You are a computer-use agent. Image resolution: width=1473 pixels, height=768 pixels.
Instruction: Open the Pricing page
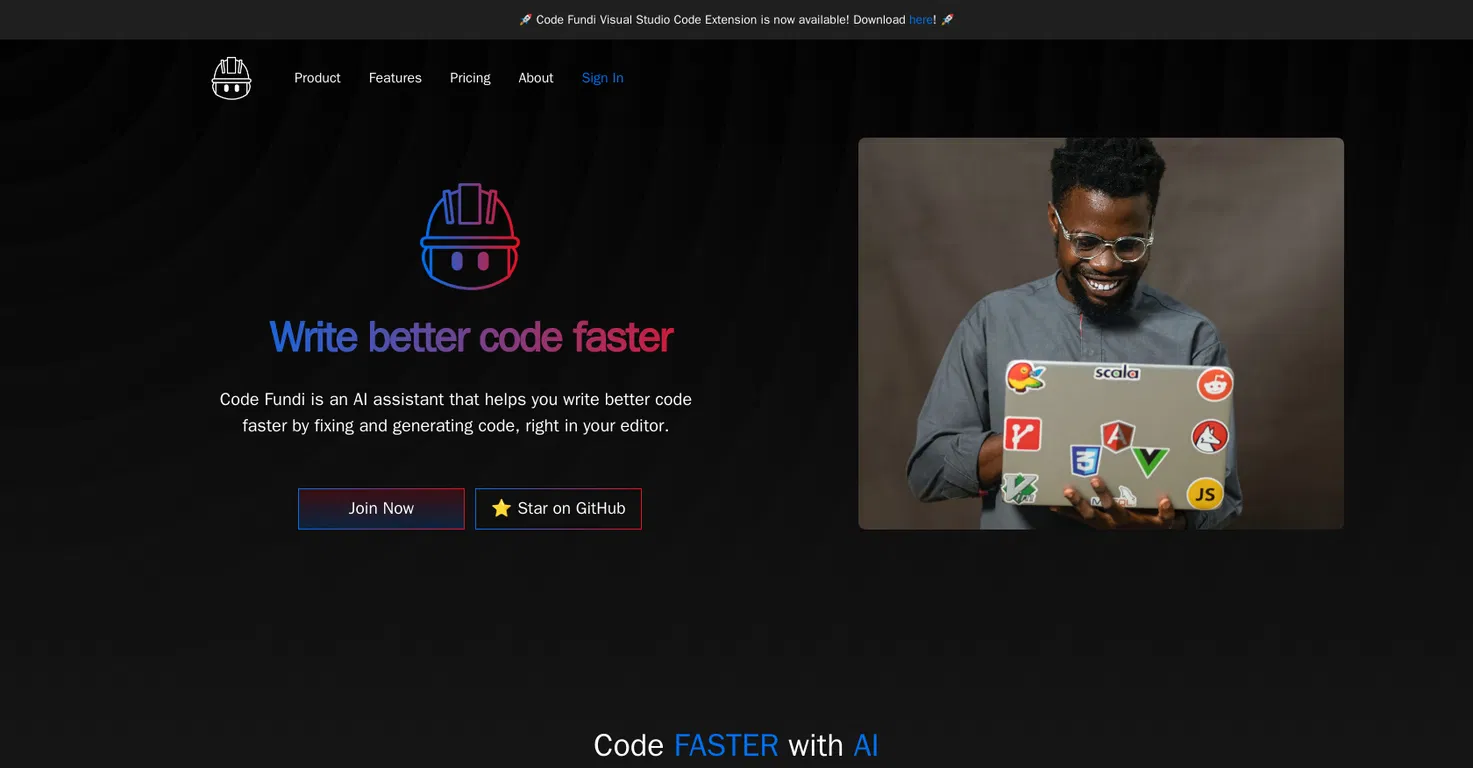470,78
